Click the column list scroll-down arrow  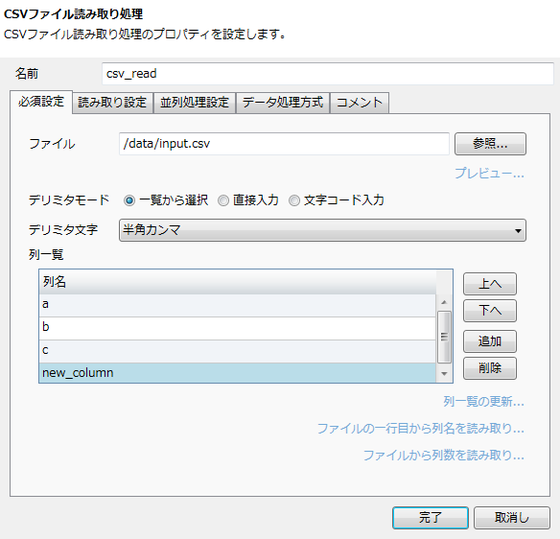coord(444,374)
